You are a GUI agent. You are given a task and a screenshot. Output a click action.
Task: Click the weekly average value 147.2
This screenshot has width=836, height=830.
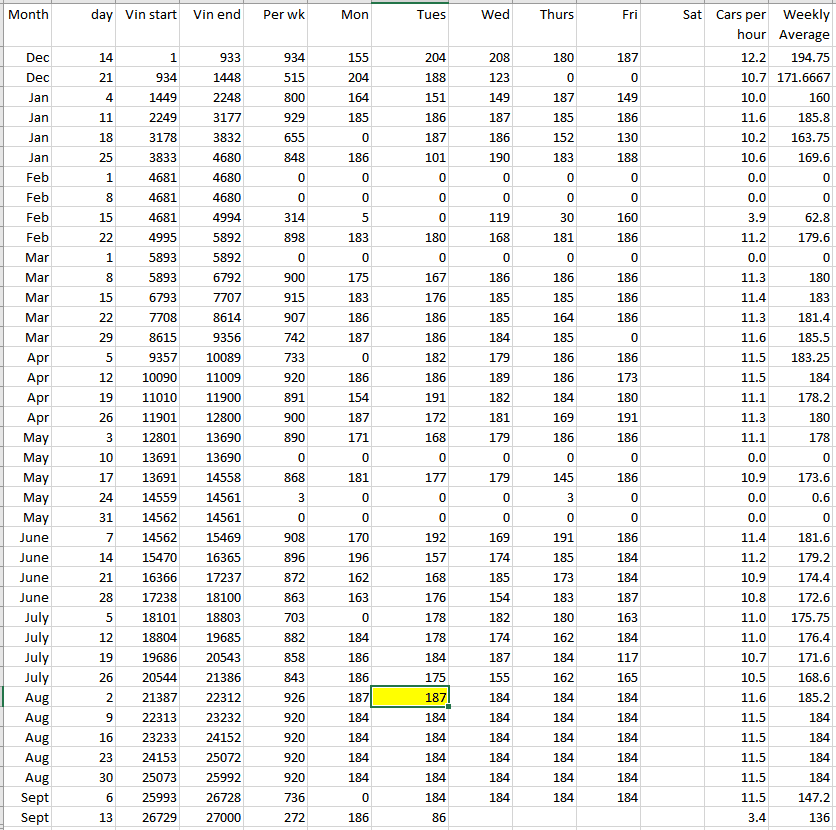click(804, 797)
